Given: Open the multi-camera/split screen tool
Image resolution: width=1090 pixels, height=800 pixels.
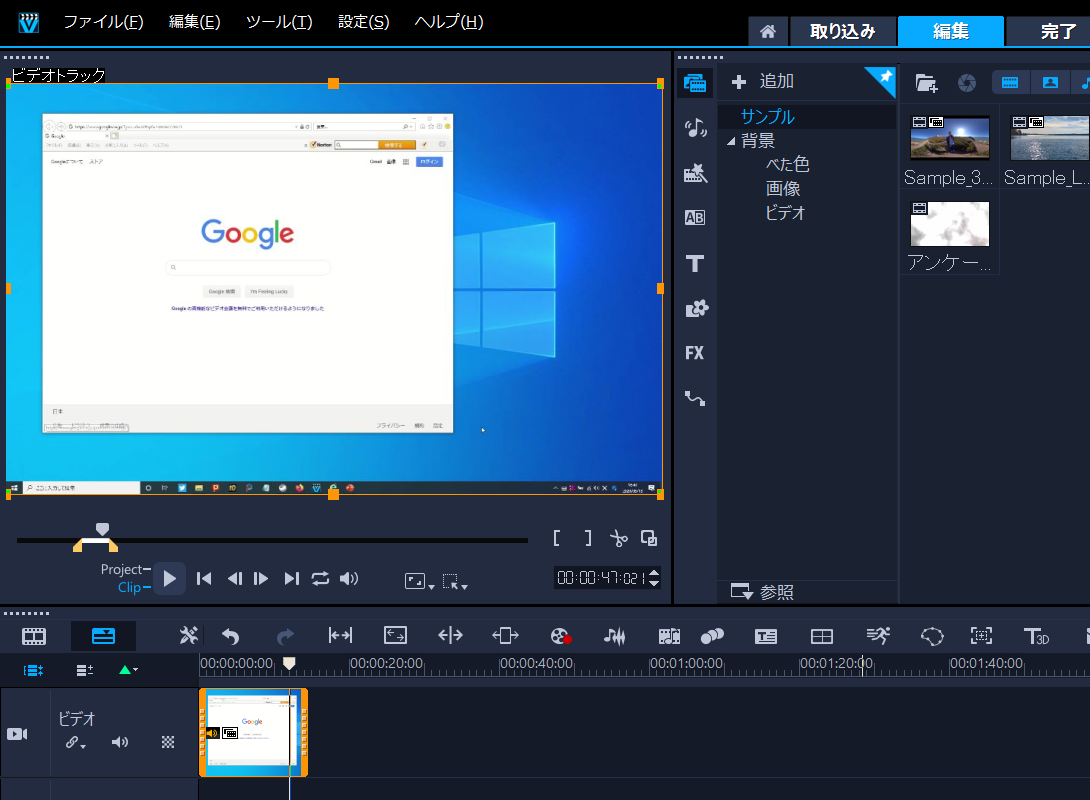Looking at the screenshot, I should pyautogui.click(x=822, y=636).
